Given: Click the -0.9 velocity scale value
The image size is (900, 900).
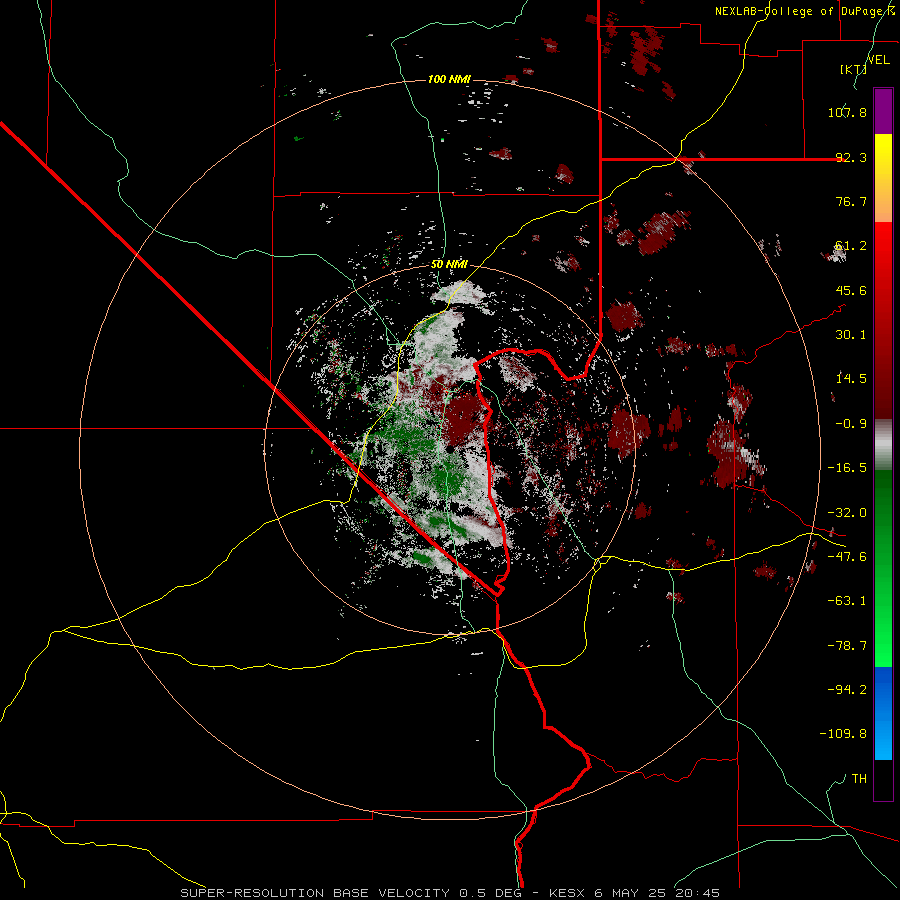Looking at the screenshot, I should (851, 424).
